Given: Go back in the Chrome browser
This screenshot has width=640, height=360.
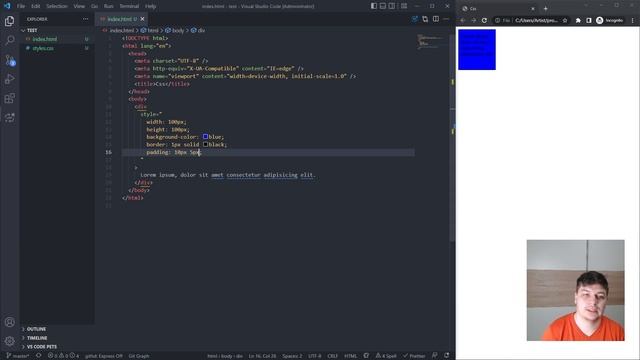Looking at the screenshot, I should pos(463,20).
